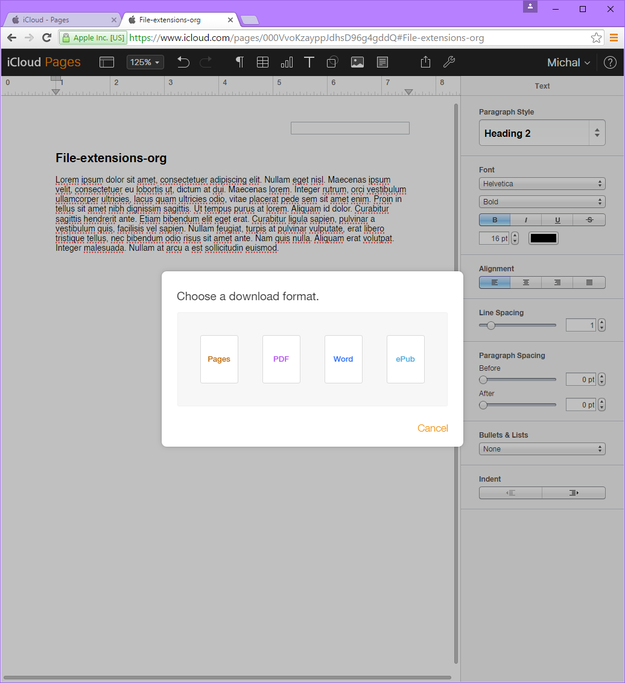This screenshot has width=625, height=683.
Task: Click the document vertical scrollbar
Action: click(456, 383)
